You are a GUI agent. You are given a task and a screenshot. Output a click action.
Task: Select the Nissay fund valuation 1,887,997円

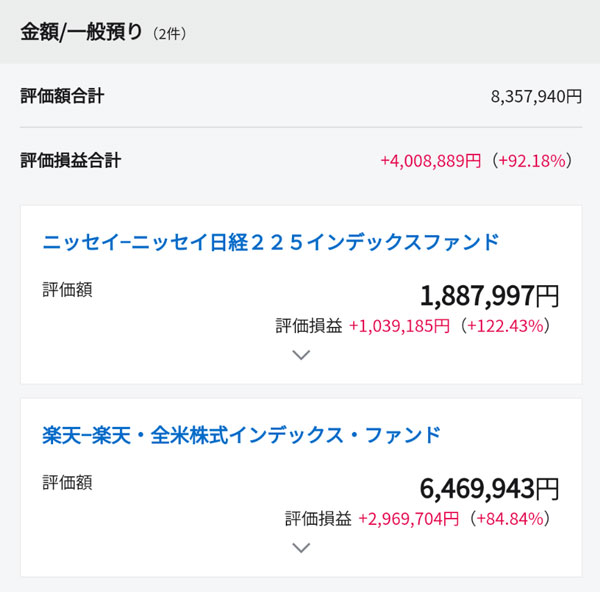(489, 296)
